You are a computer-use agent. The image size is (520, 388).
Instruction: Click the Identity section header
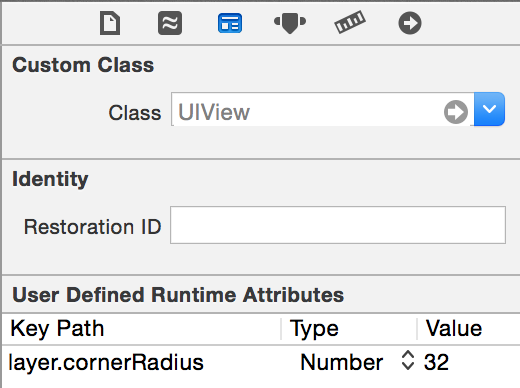coord(50,179)
